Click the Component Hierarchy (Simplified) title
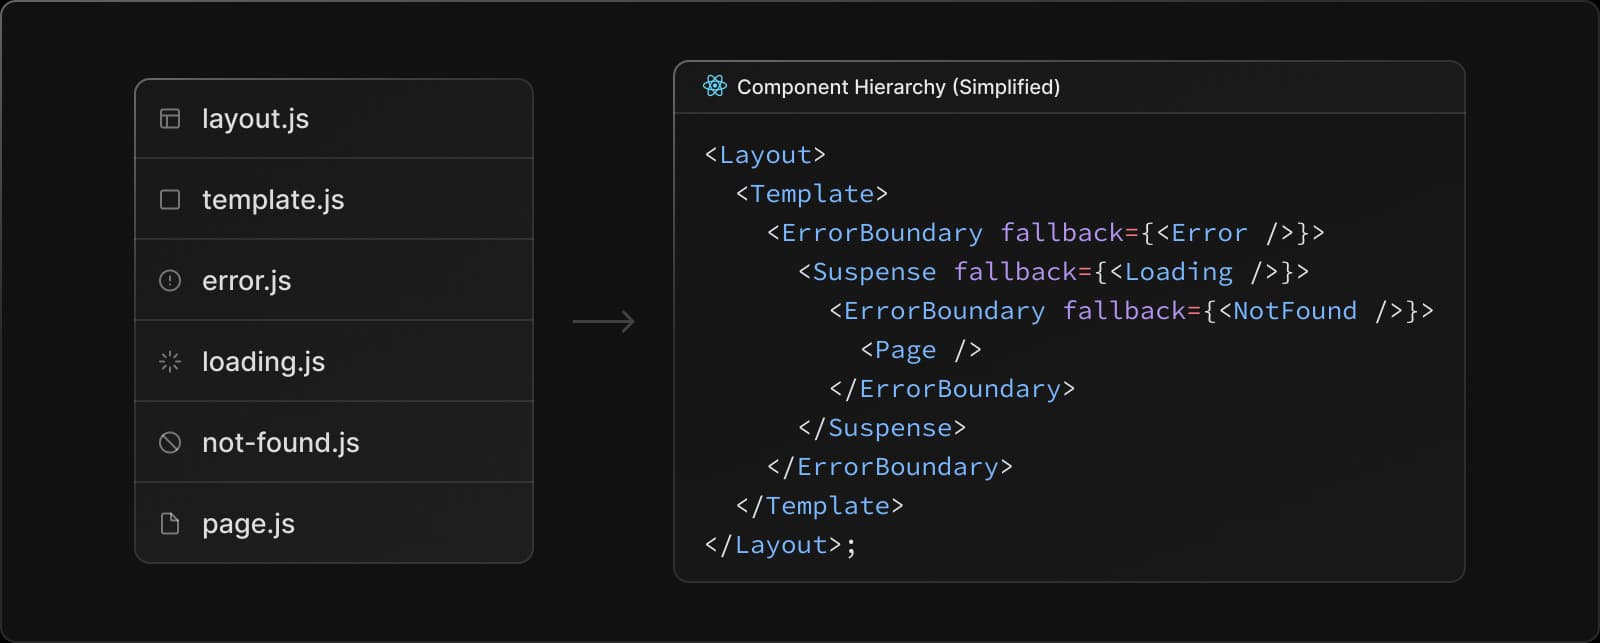This screenshot has height=643, width=1600. click(x=898, y=87)
